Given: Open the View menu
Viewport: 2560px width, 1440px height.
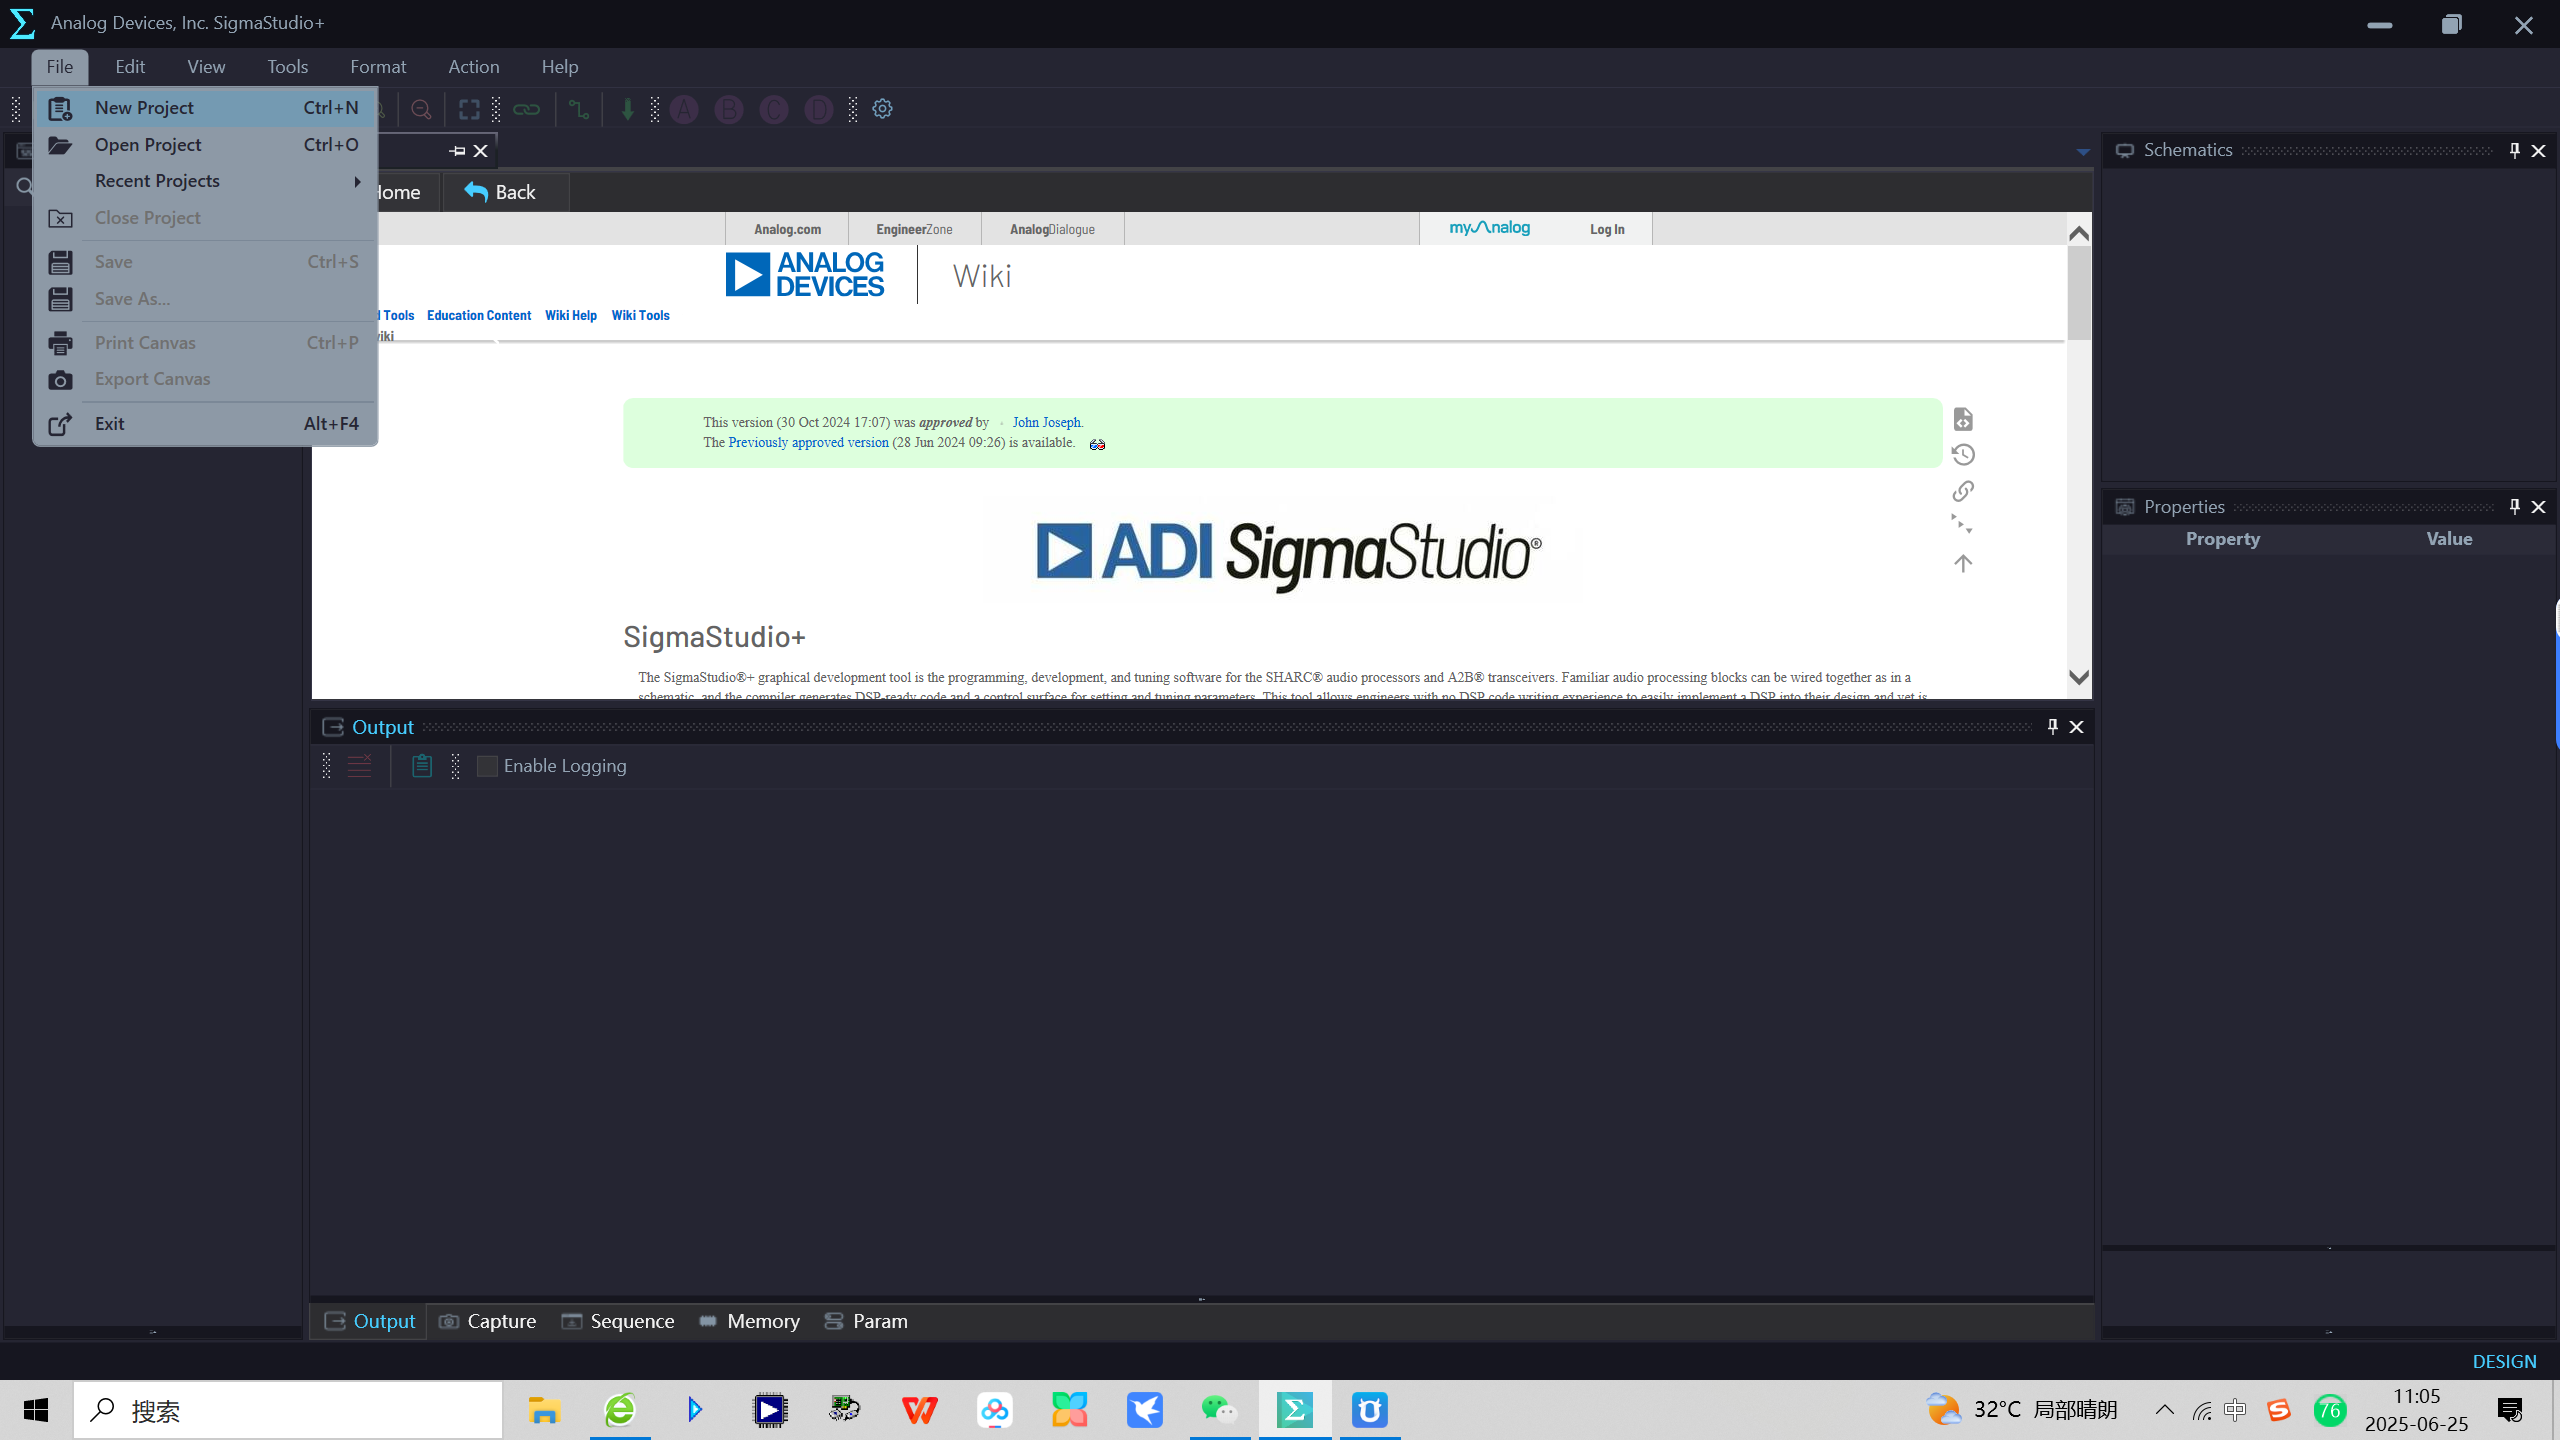Looking at the screenshot, I should click(x=206, y=67).
